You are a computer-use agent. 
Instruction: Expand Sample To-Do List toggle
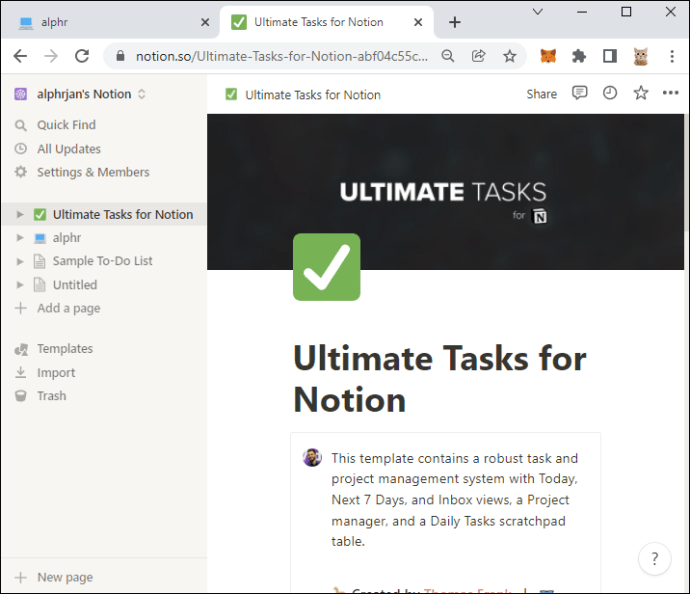[x=20, y=261]
